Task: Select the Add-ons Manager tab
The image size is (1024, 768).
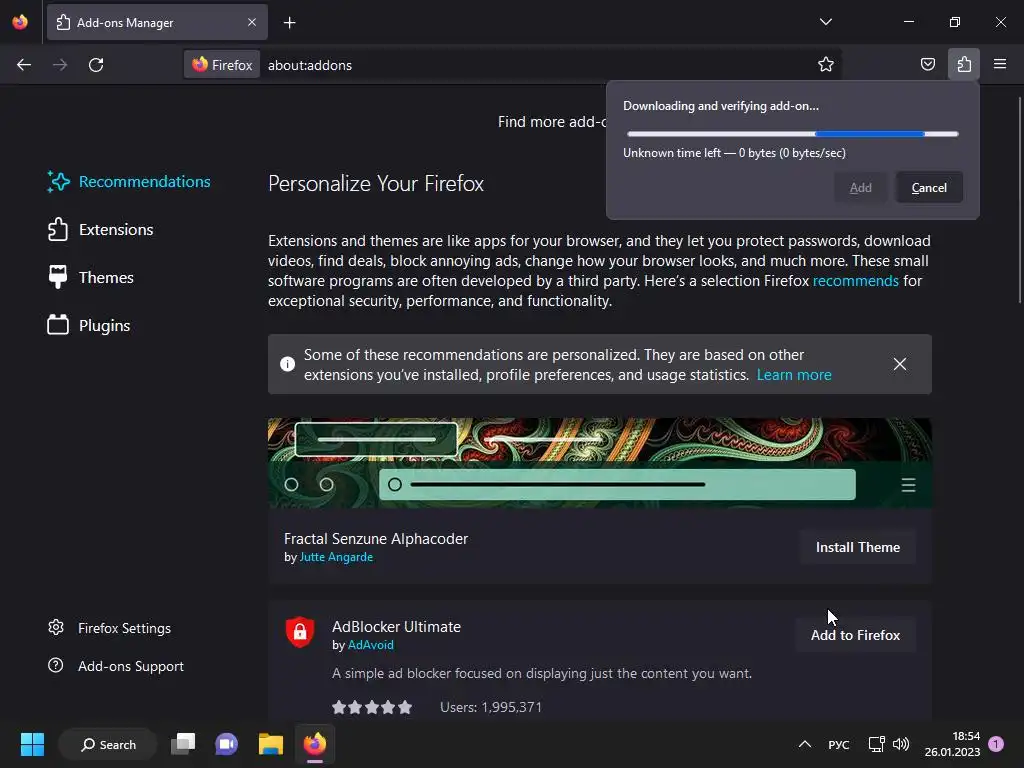Action: [x=157, y=22]
